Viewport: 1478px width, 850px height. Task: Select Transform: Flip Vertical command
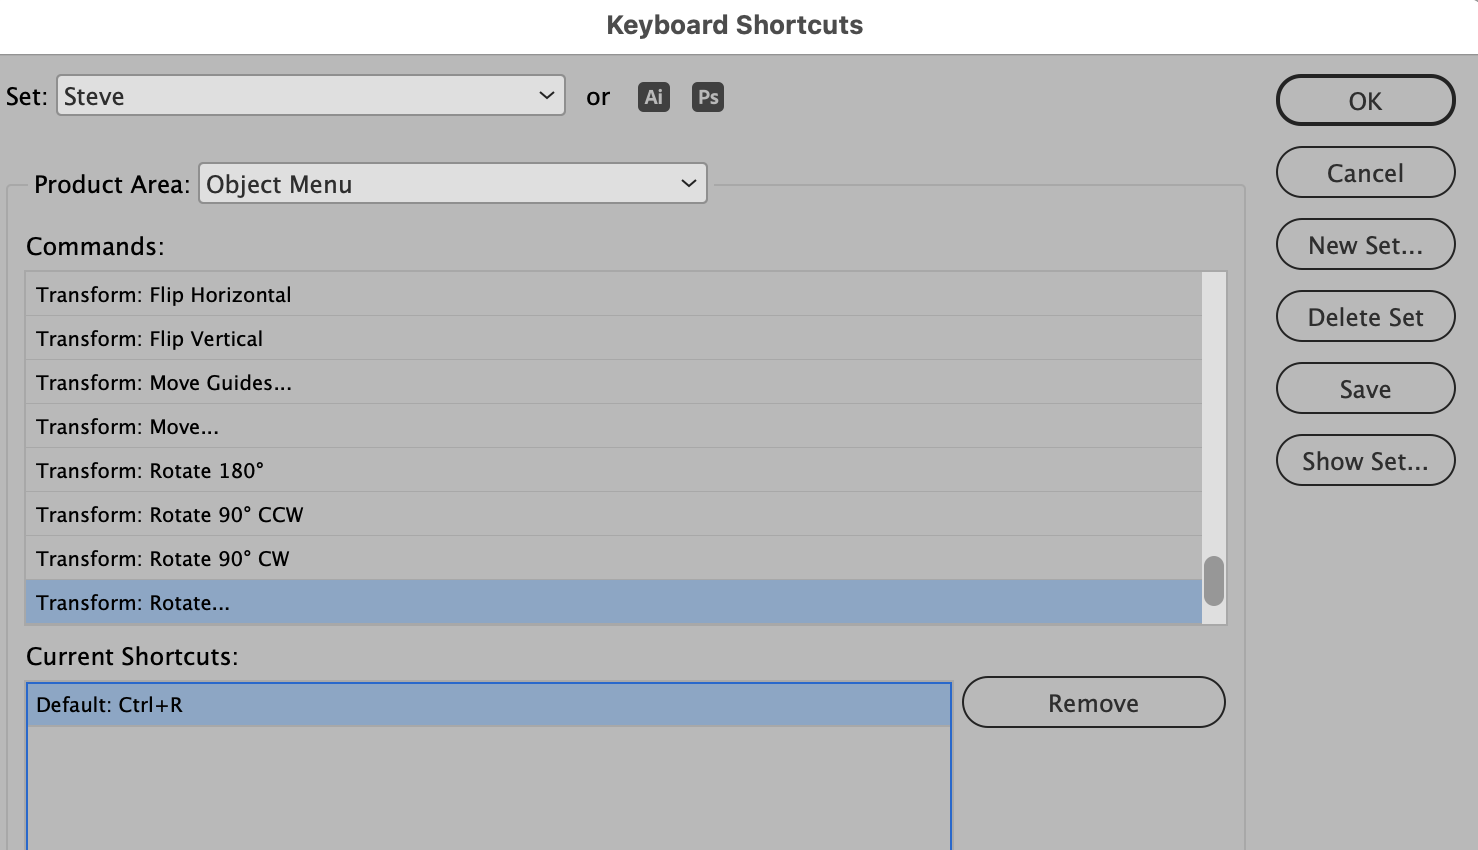point(149,338)
